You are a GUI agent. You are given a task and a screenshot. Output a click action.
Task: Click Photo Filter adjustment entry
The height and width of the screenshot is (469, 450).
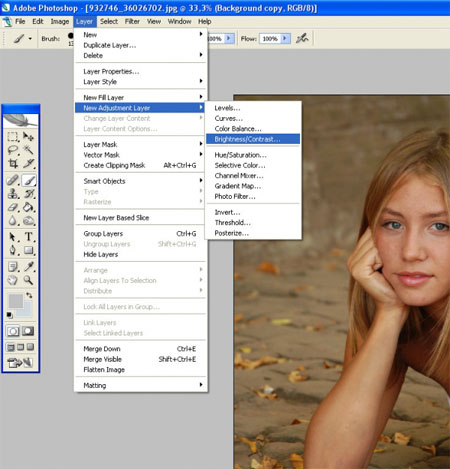(253, 196)
